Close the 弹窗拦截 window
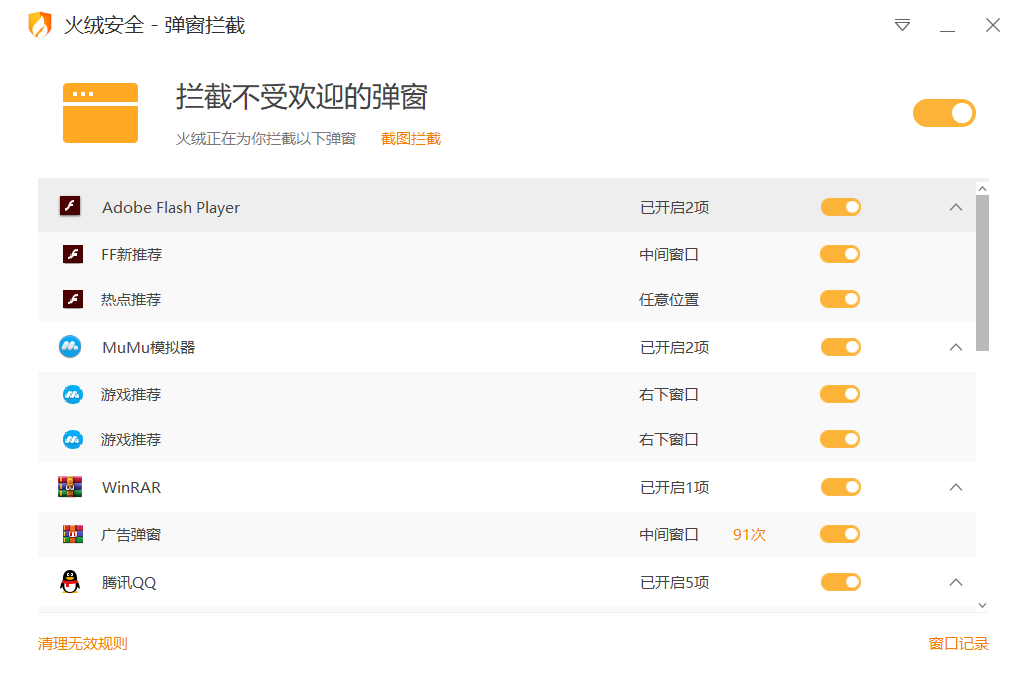The image size is (1027, 675). [992, 25]
